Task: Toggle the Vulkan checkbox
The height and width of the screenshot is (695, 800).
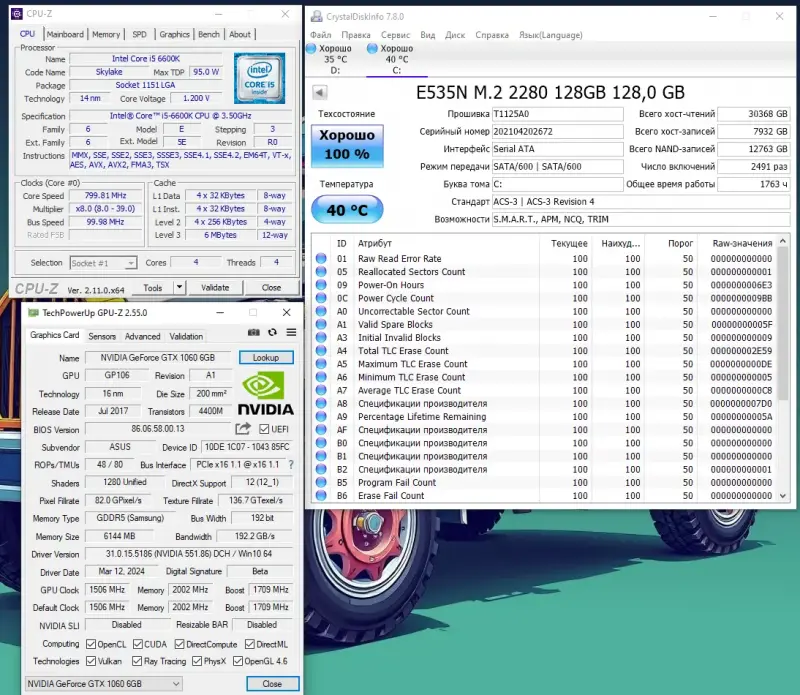Action: tap(91, 661)
